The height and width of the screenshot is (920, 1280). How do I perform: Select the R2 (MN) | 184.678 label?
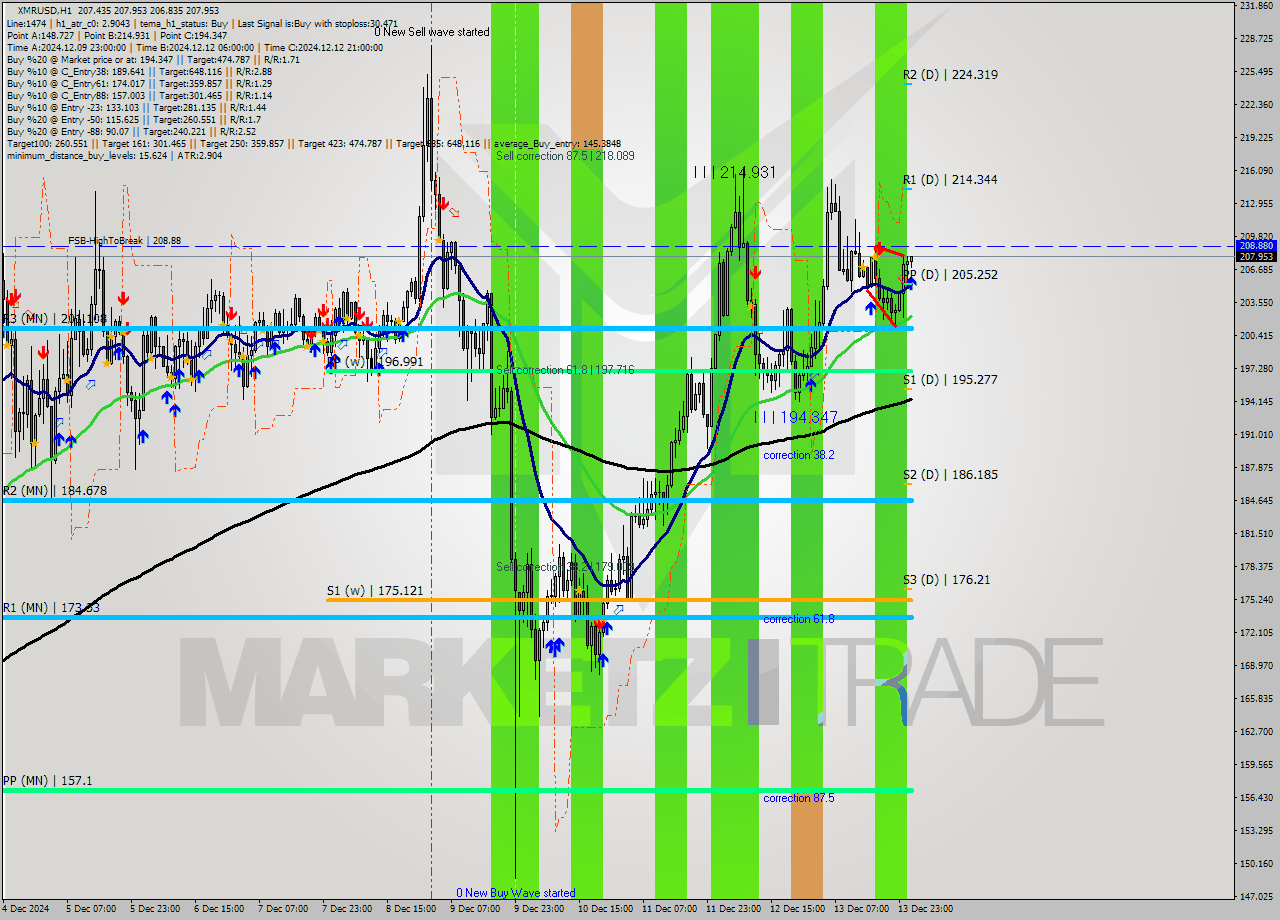(54, 491)
